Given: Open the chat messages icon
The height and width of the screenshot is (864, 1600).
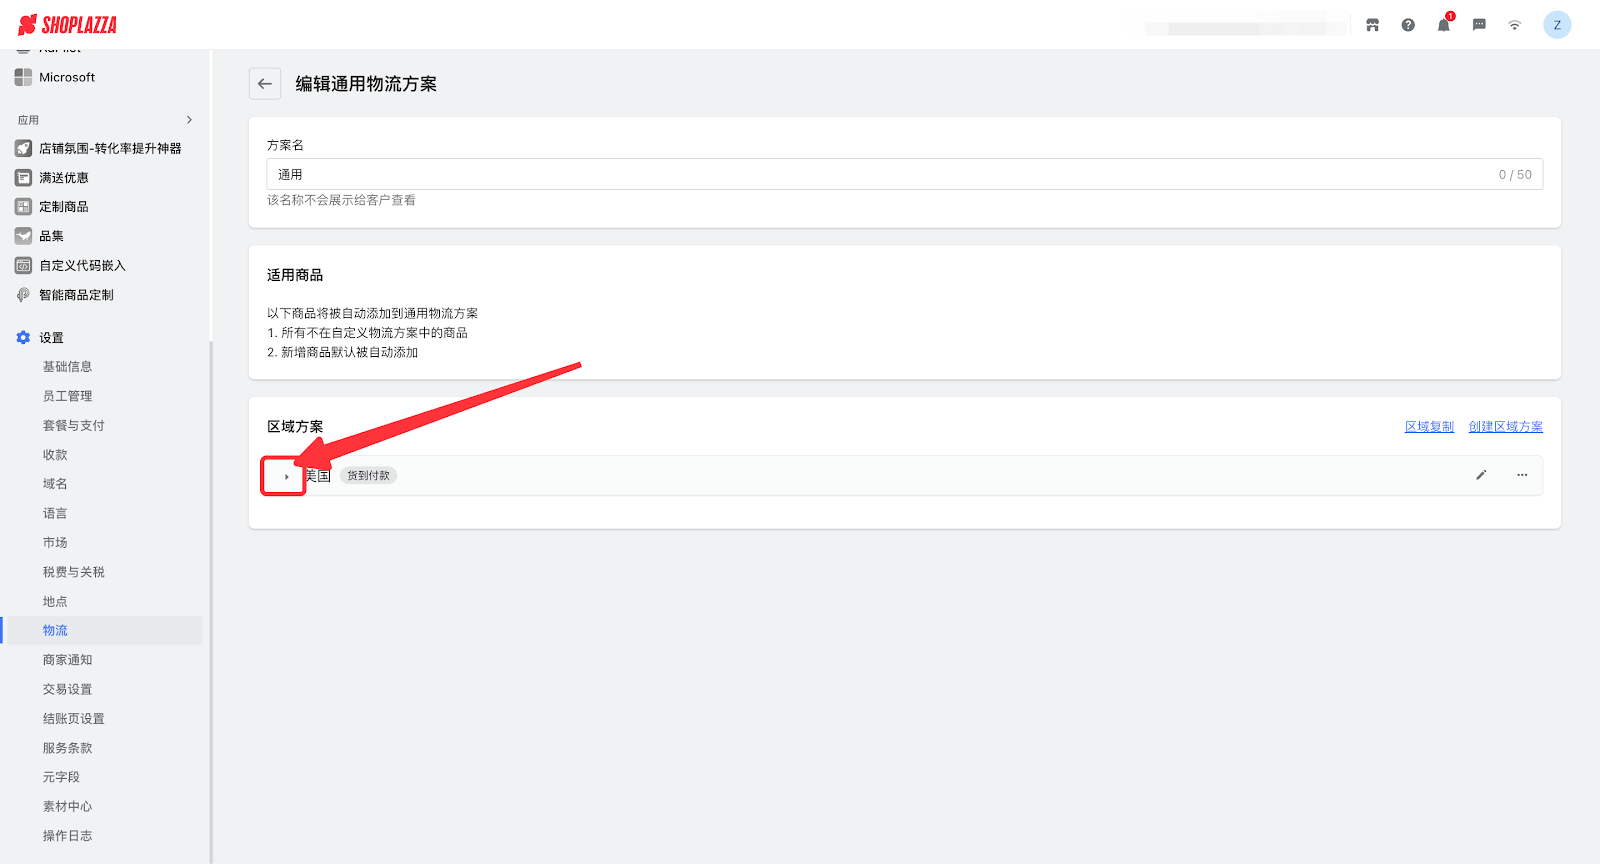Looking at the screenshot, I should [1479, 25].
